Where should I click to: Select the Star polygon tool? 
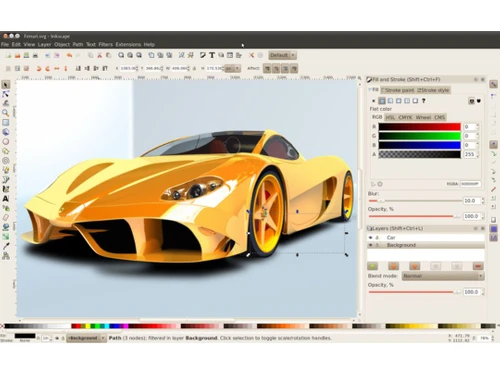[x=6, y=151]
